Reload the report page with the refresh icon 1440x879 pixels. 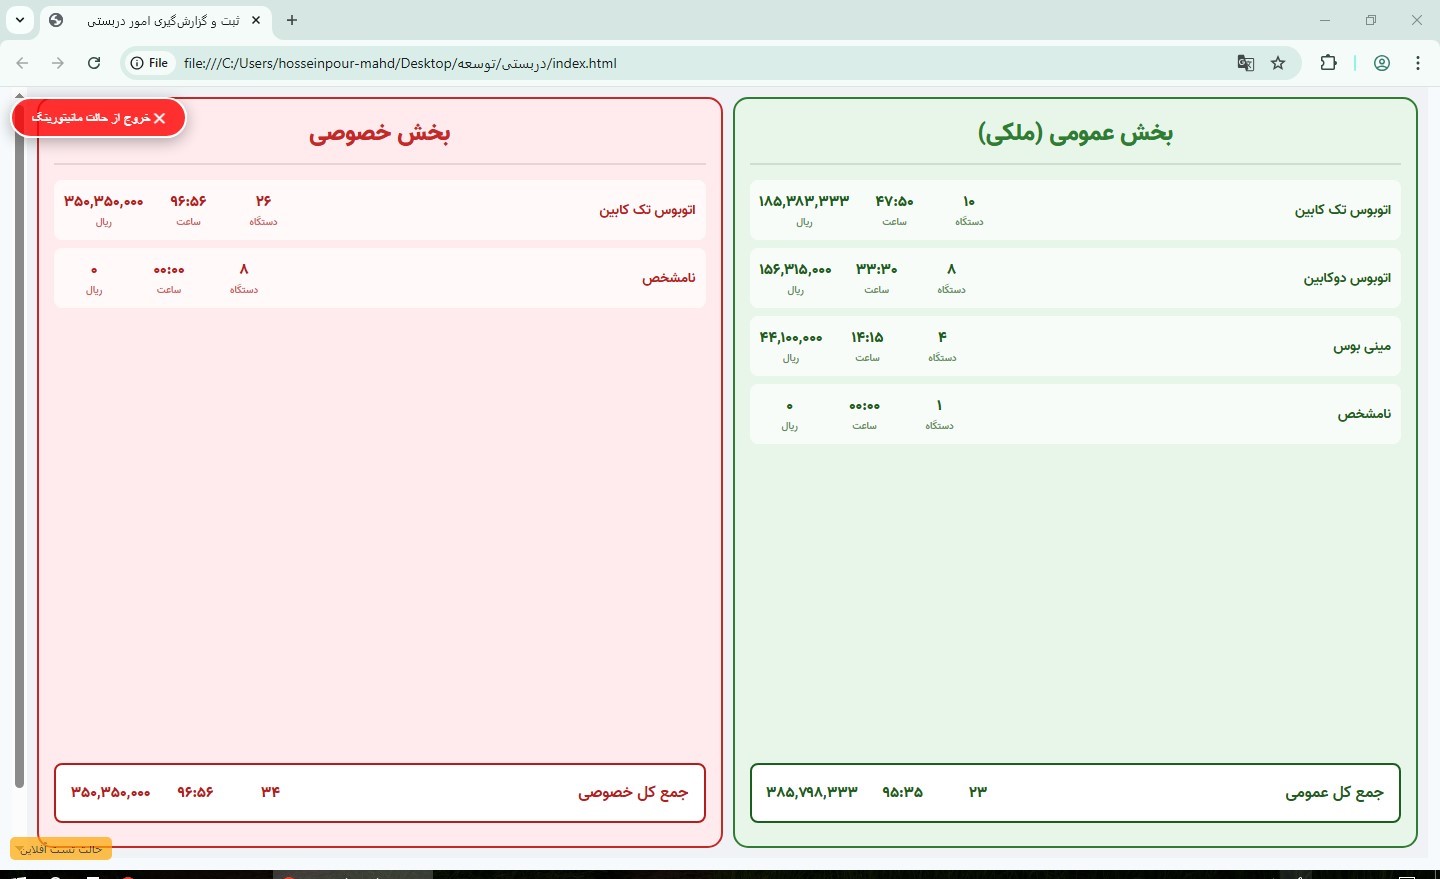tap(94, 63)
